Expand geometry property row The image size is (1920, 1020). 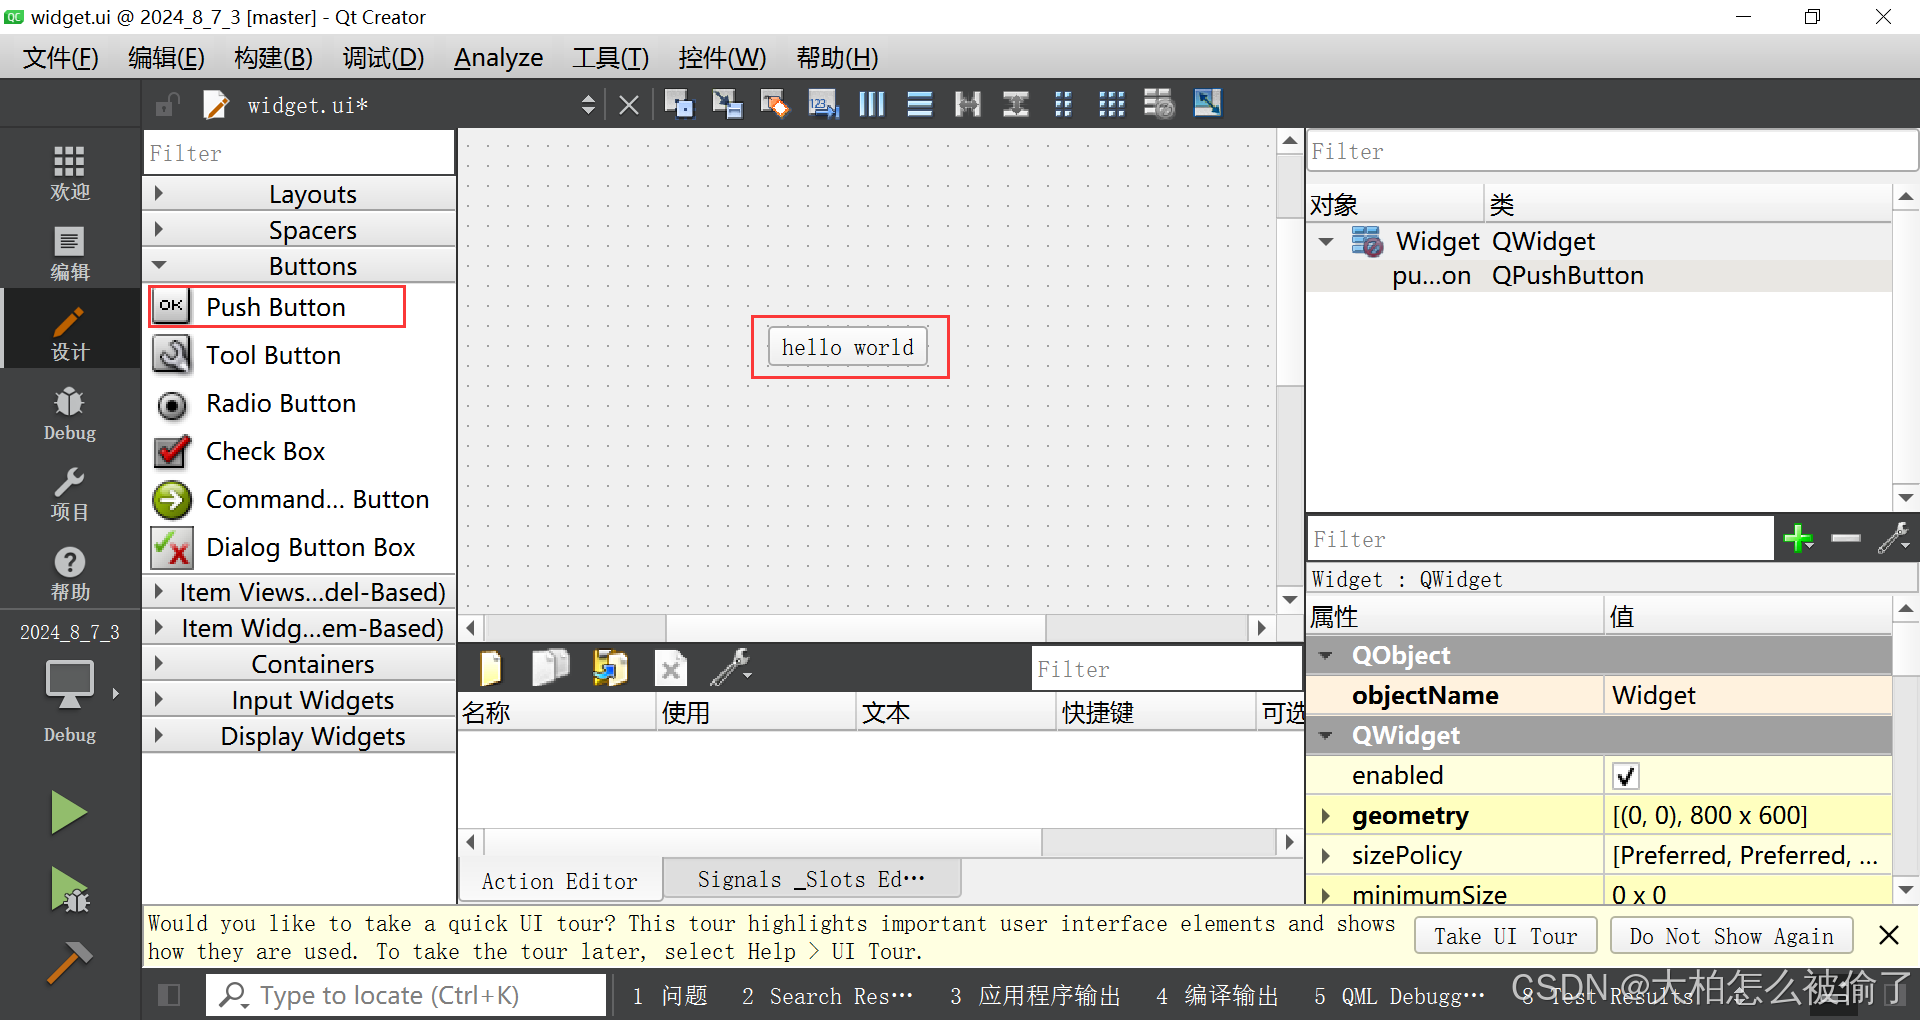[x=1326, y=816]
